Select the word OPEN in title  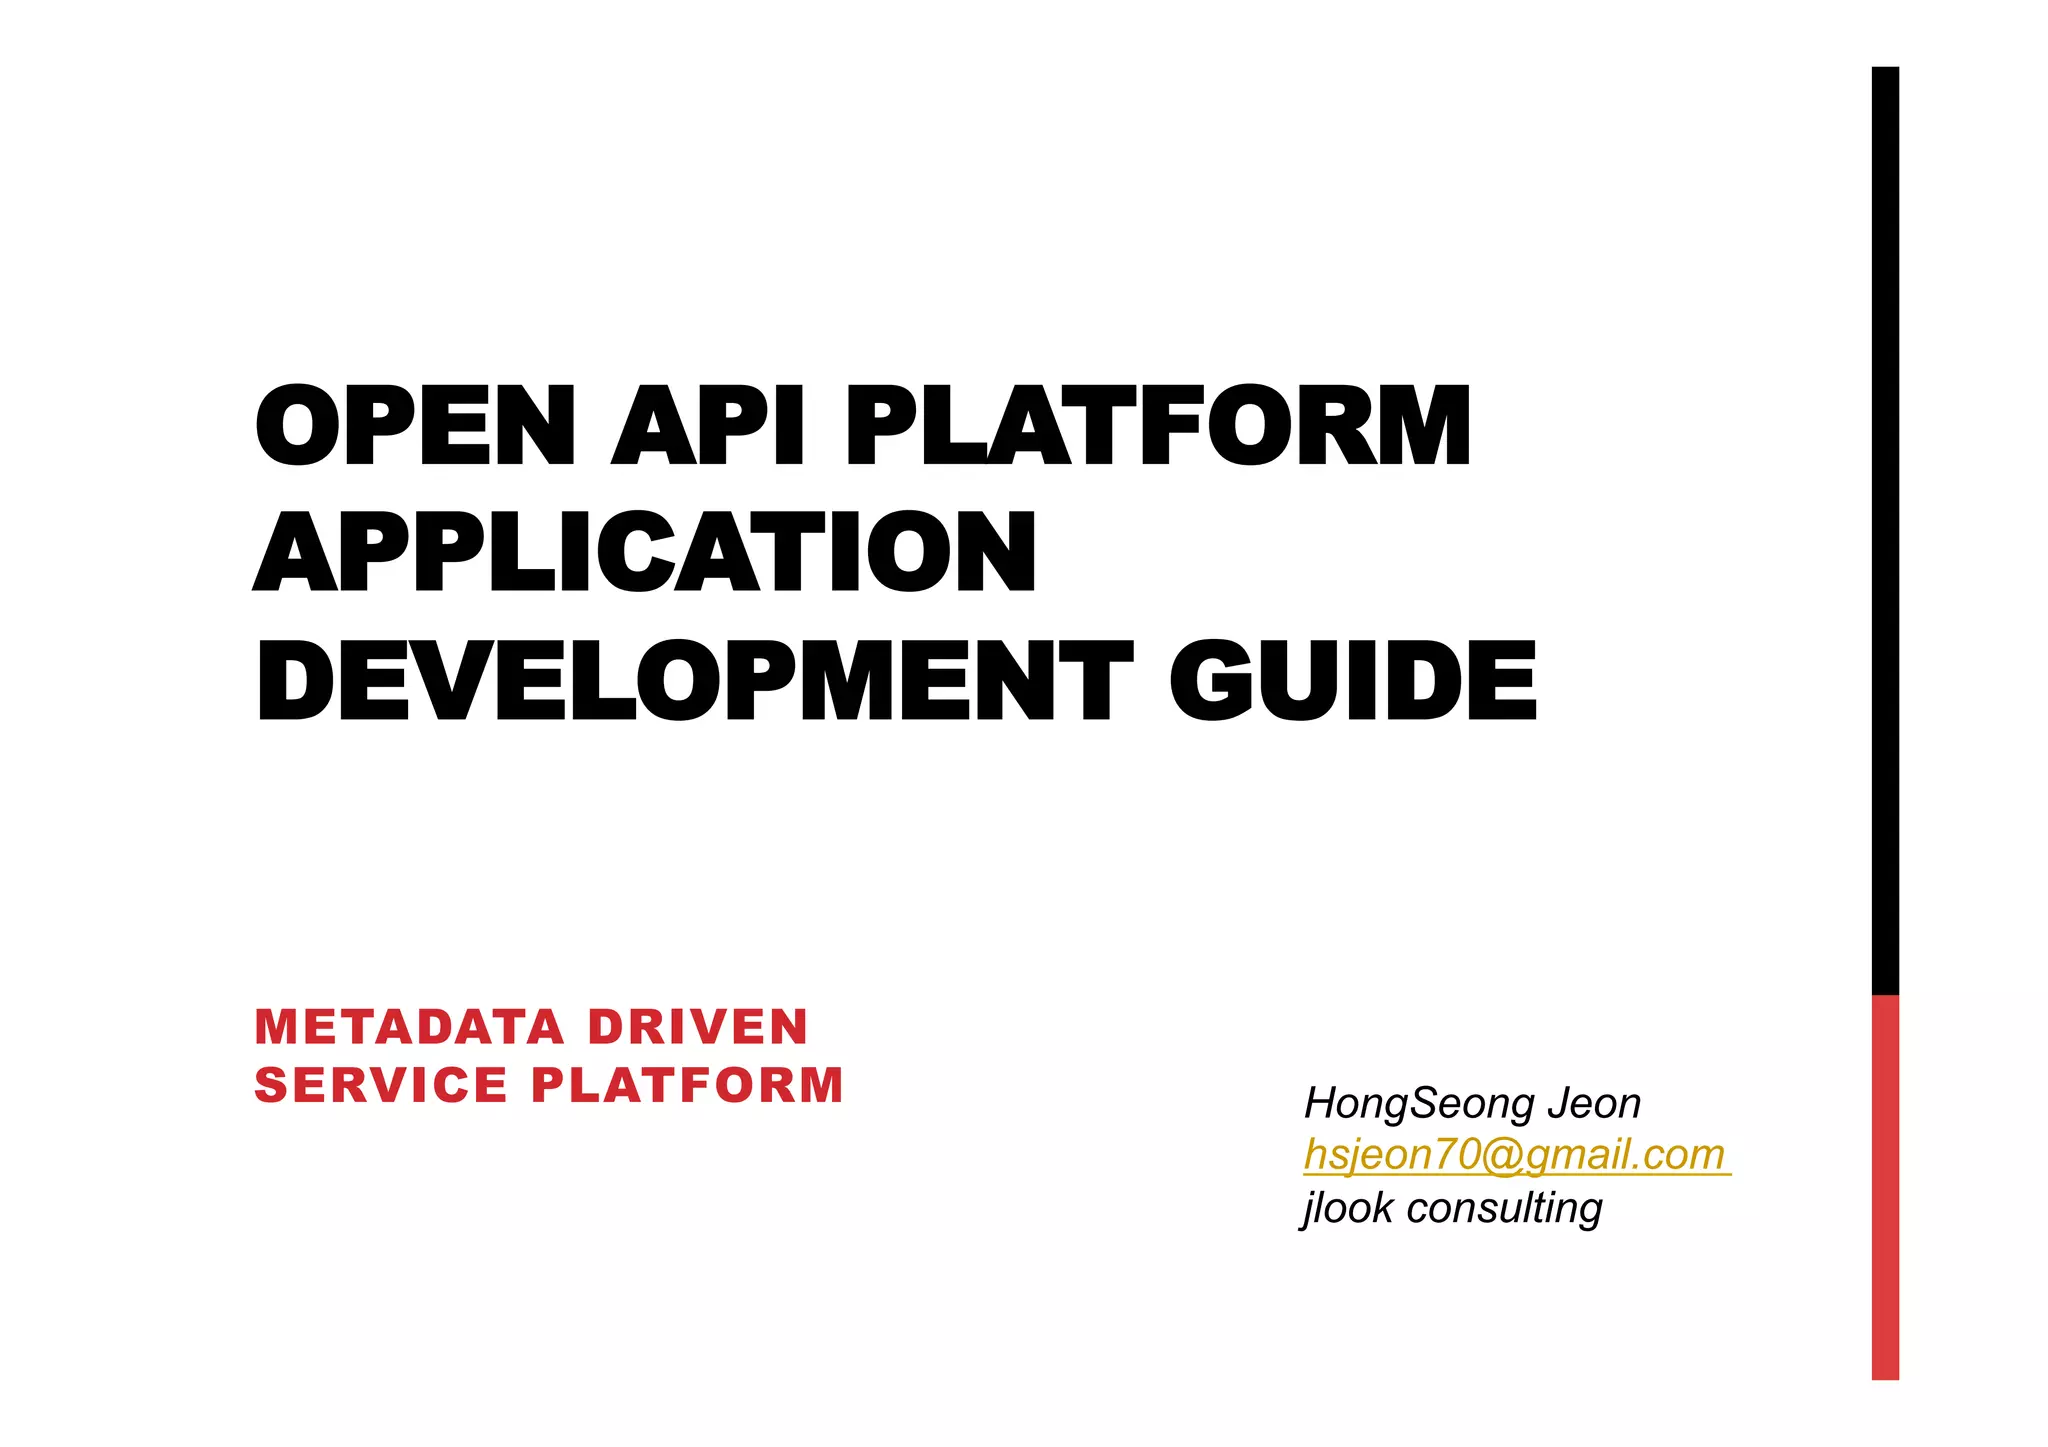[415, 427]
